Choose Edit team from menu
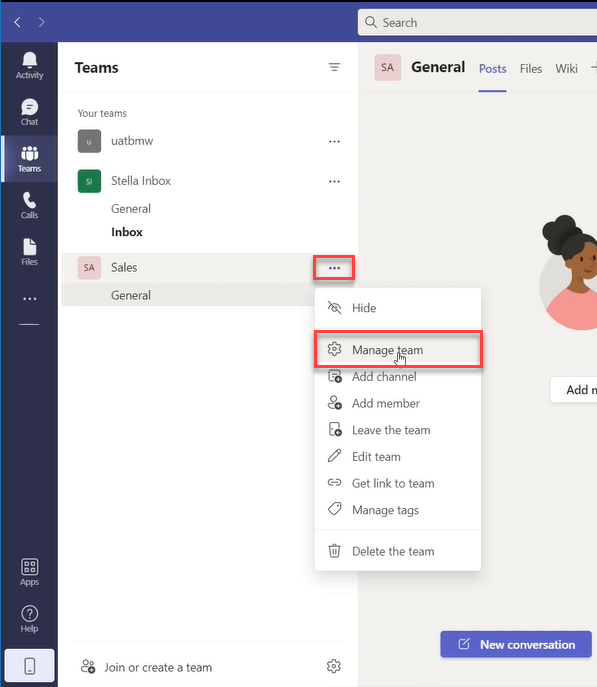This screenshot has height=687, width=597. (x=398, y=457)
